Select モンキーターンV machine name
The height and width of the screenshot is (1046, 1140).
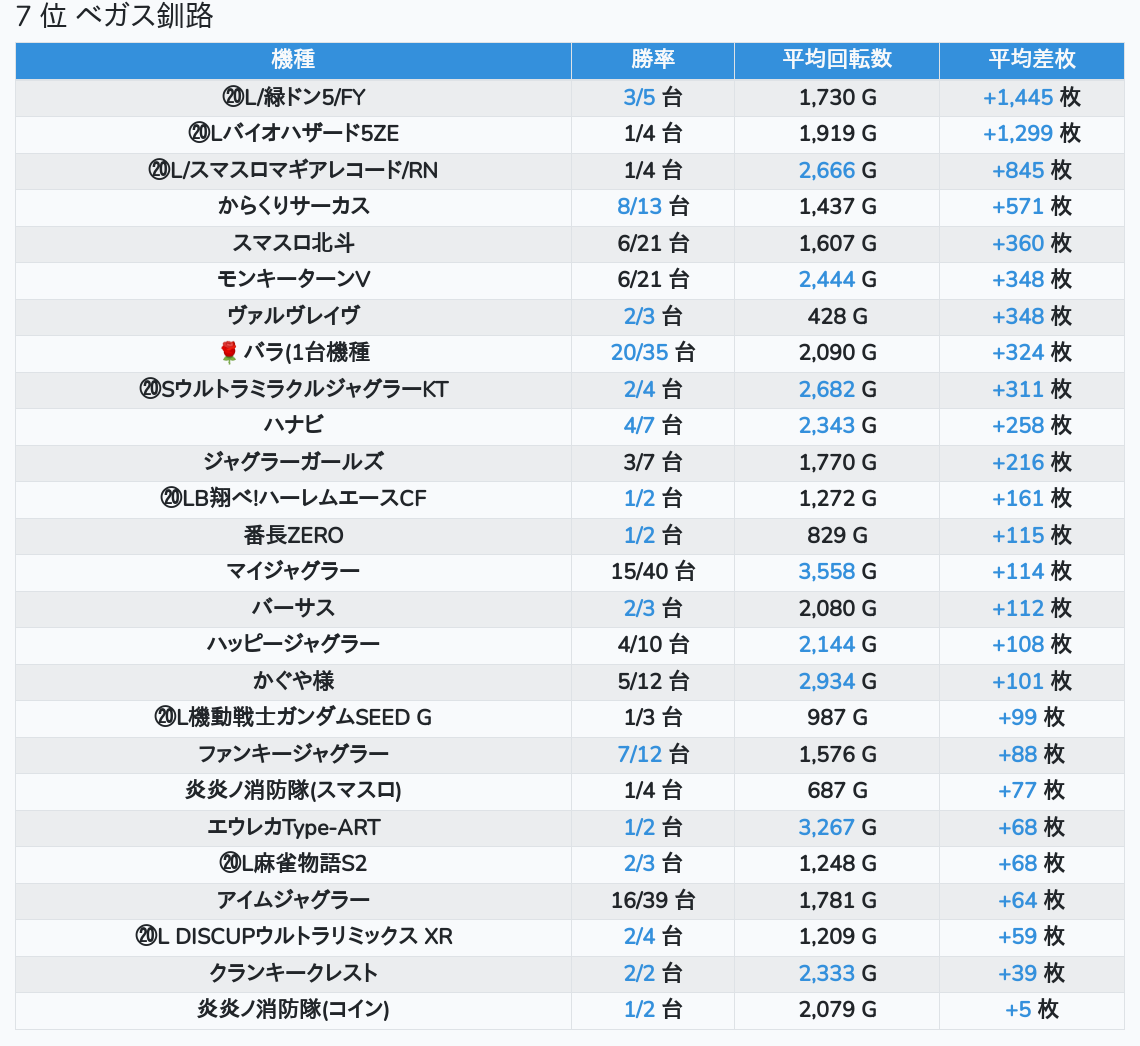pos(293,280)
